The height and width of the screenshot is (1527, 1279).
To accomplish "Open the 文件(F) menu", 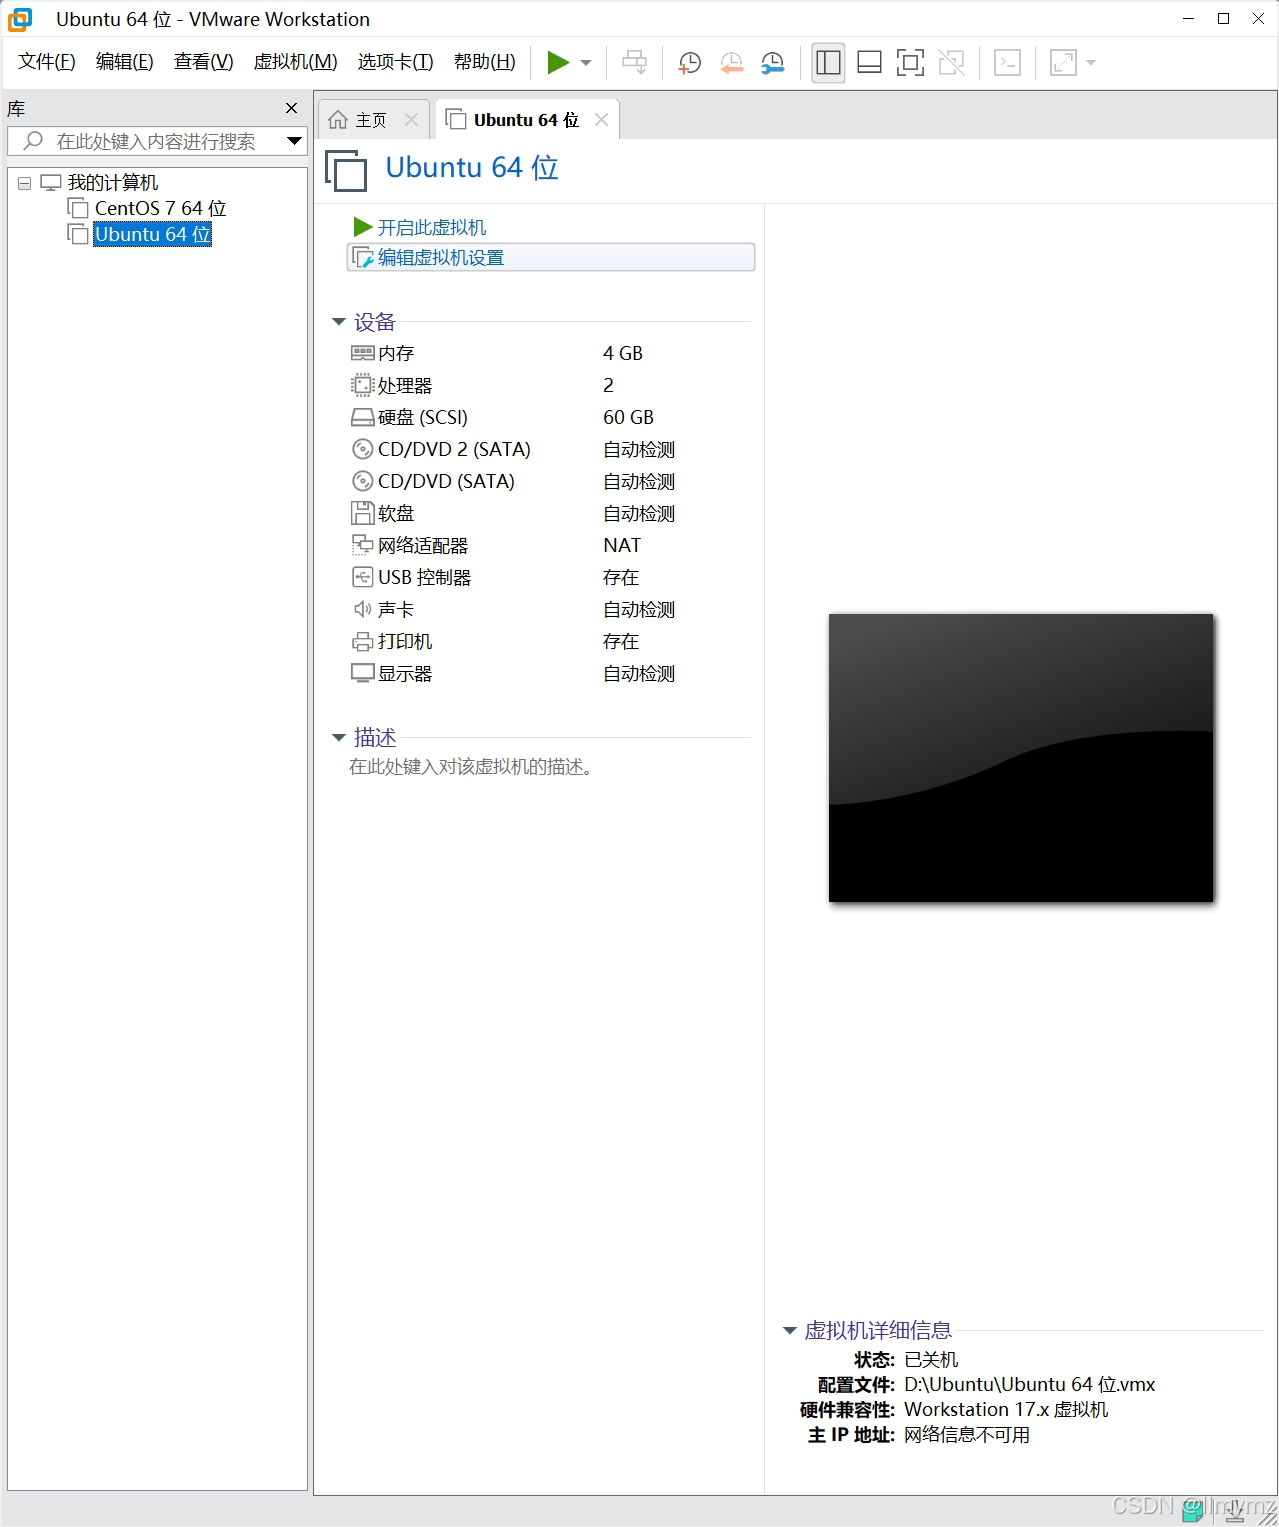I will (x=47, y=62).
